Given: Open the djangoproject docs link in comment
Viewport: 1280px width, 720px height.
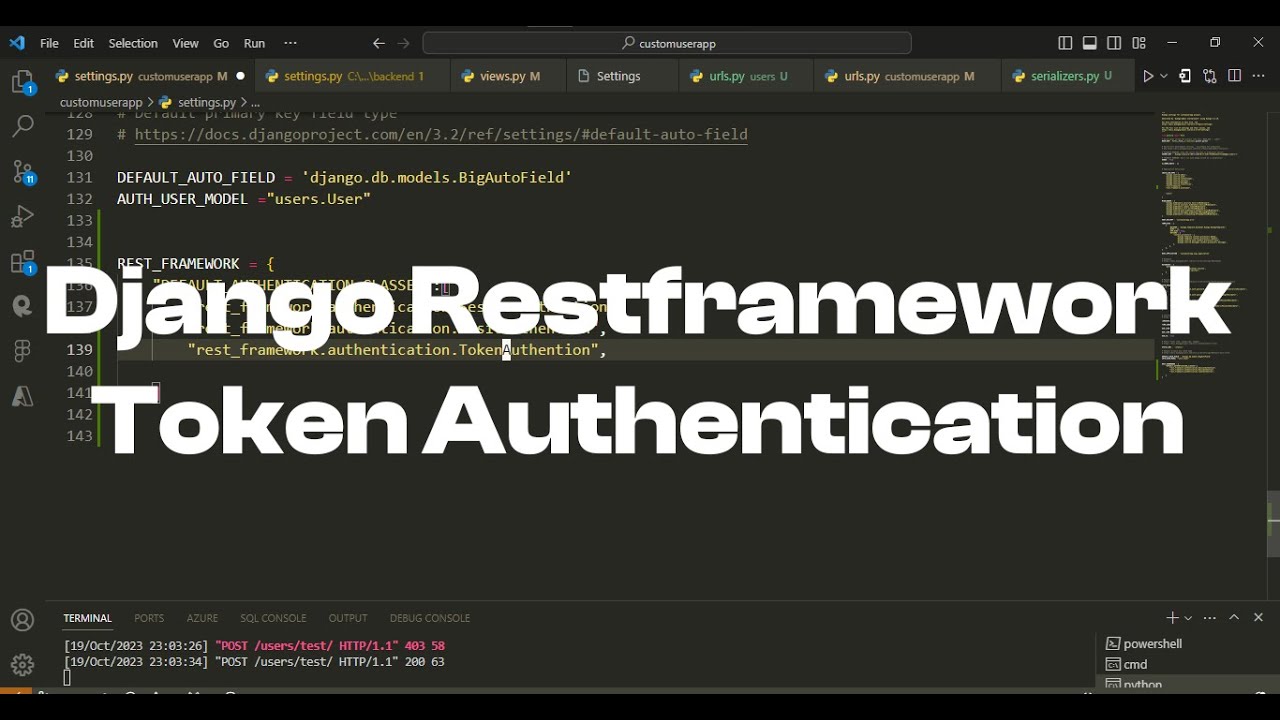Looking at the screenshot, I should tap(441, 134).
